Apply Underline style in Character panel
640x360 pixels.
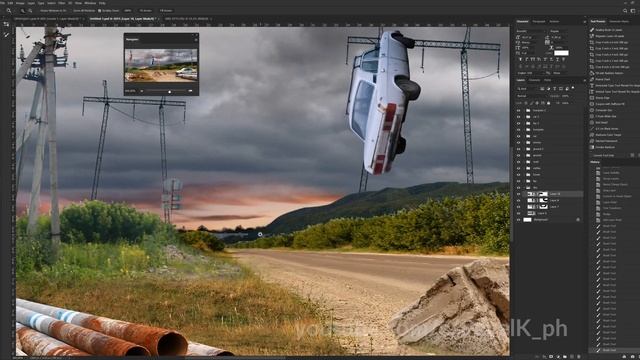pyautogui.click(x=558, y=60)
